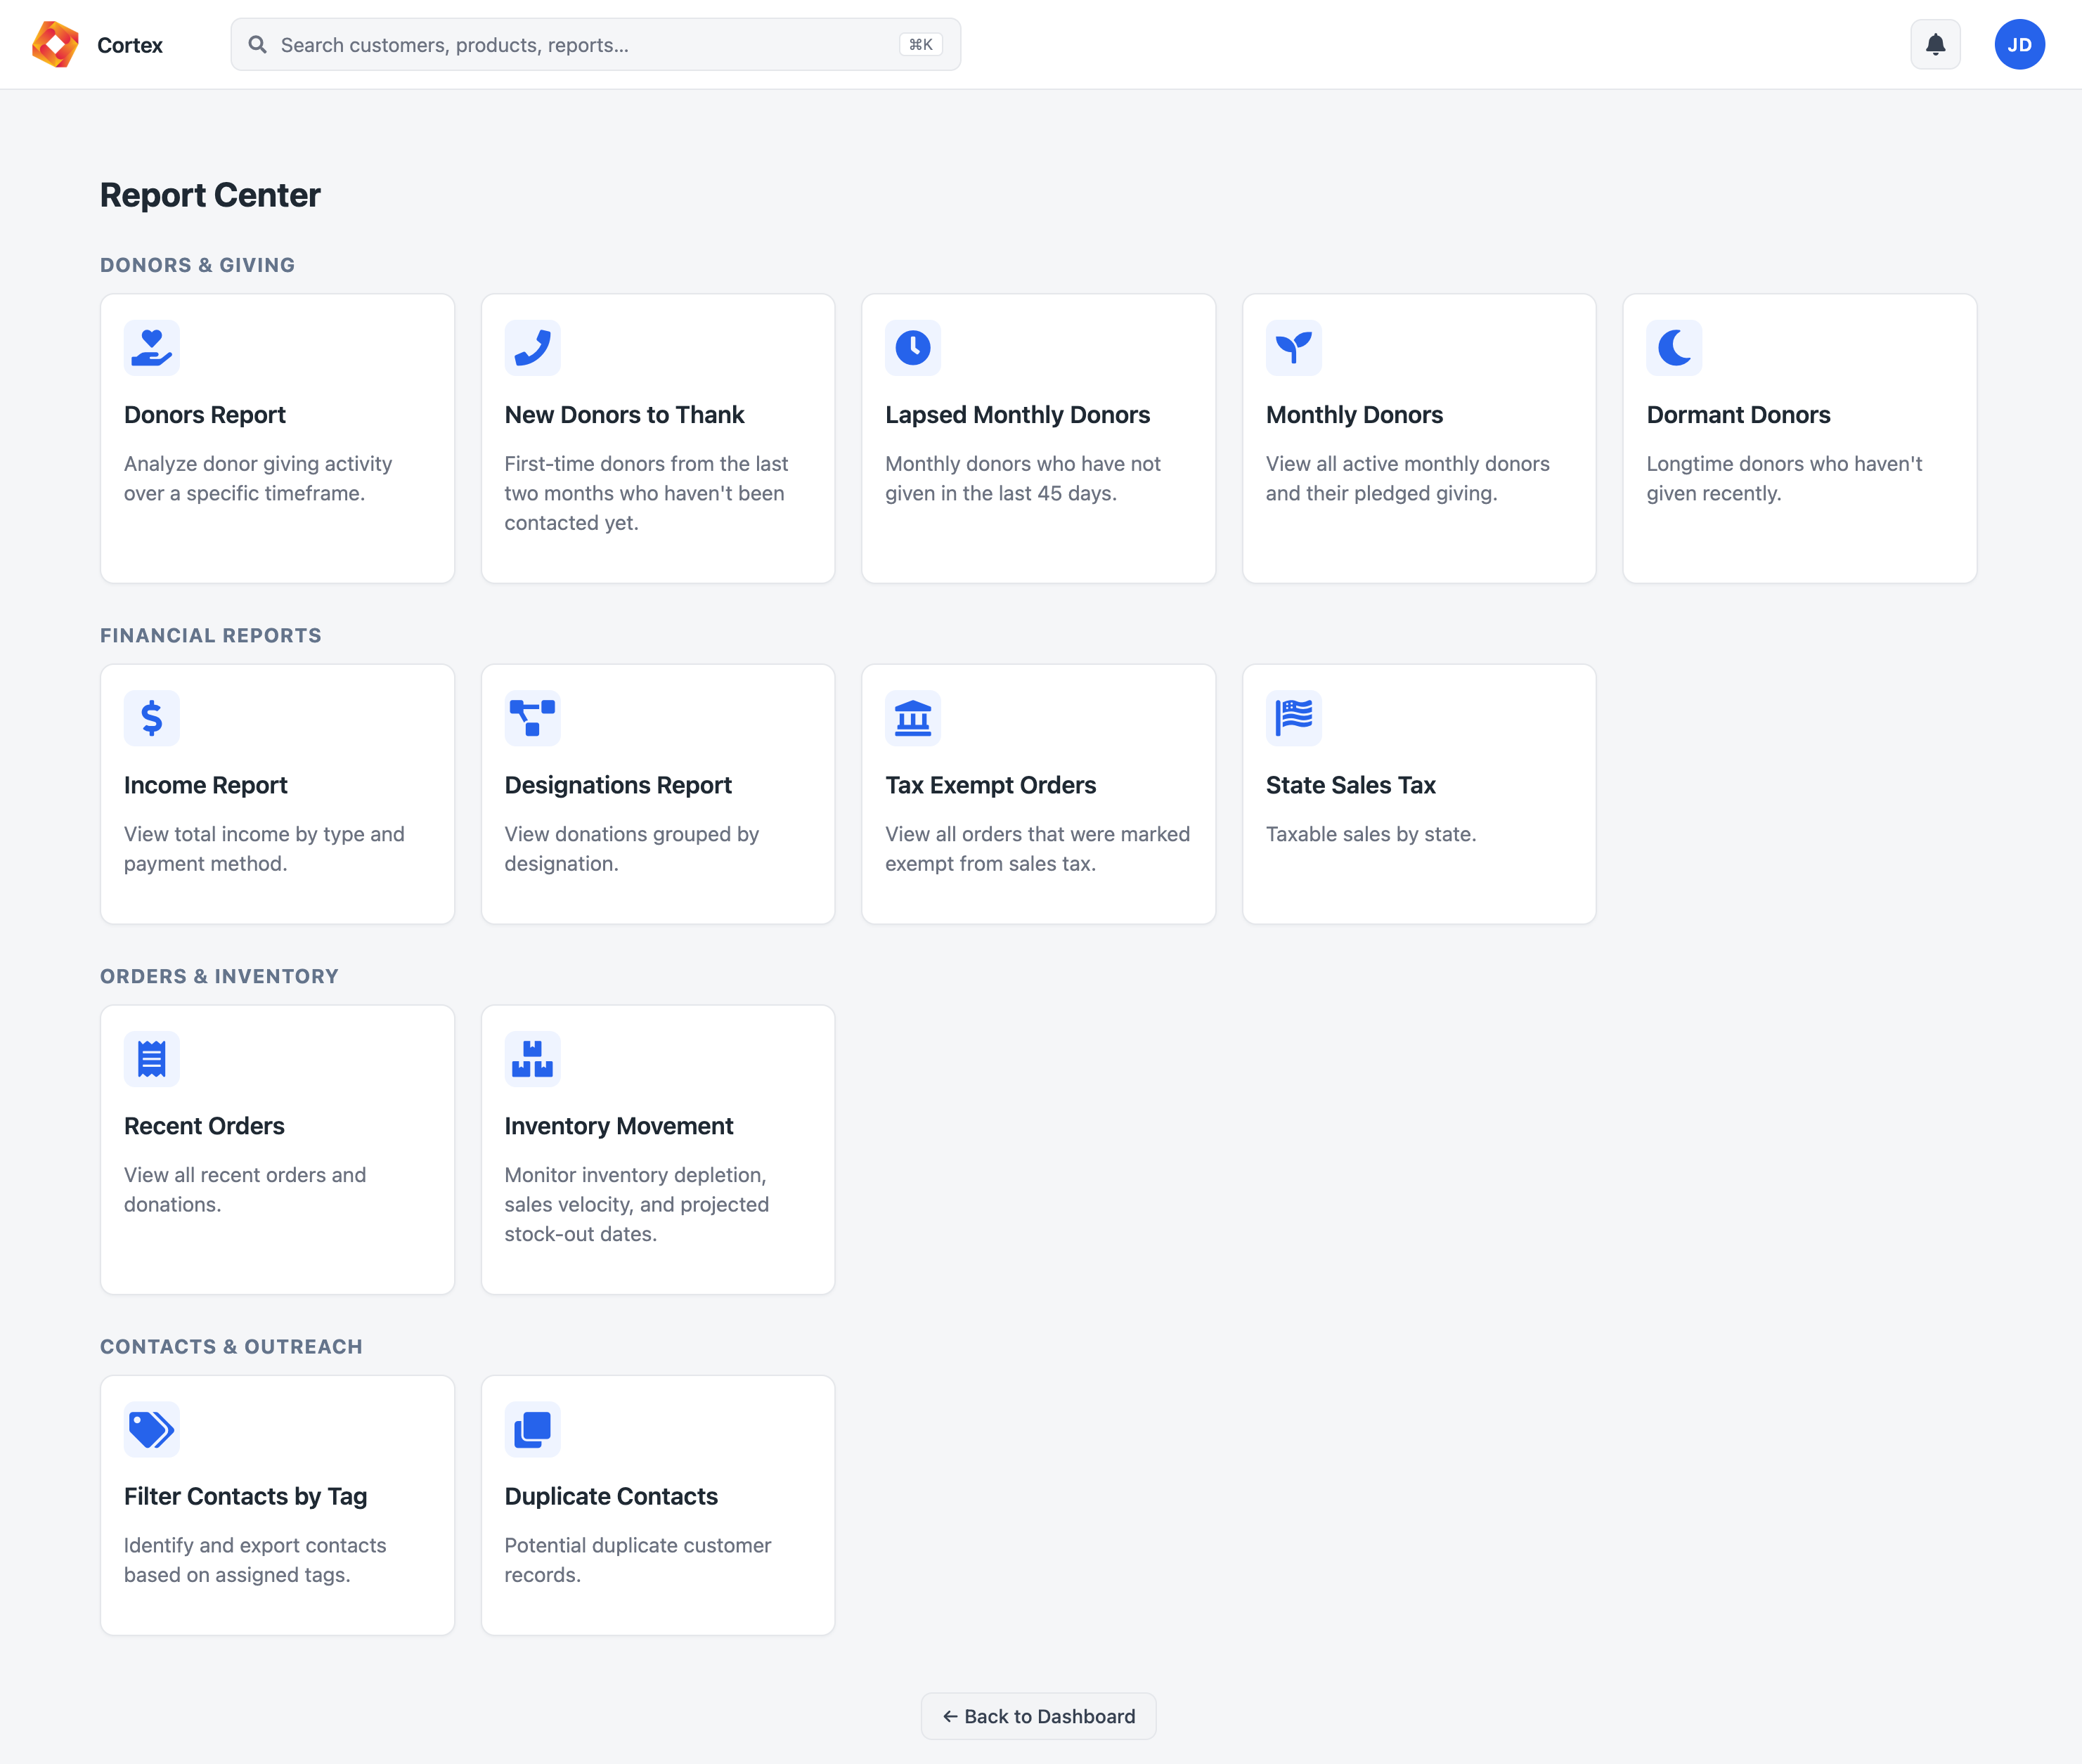Click 'View all orders that were marked' text
2082x1764 pixels.
[x=1037, y=848]
